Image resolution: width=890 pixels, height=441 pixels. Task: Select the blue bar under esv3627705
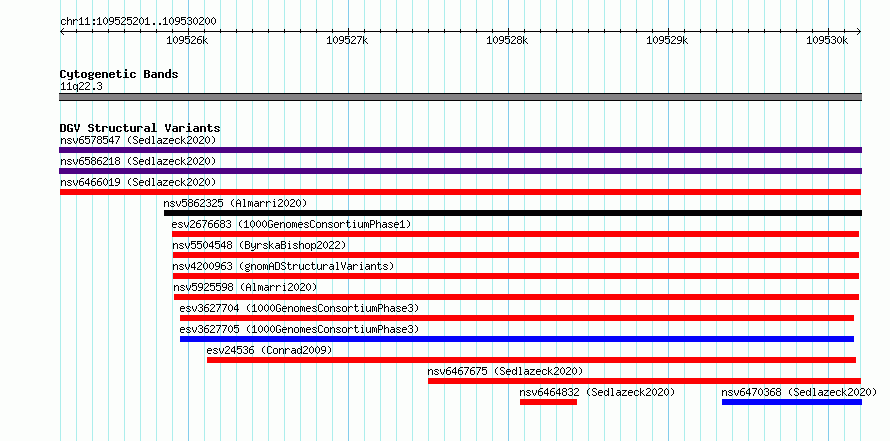coord(517,339)
